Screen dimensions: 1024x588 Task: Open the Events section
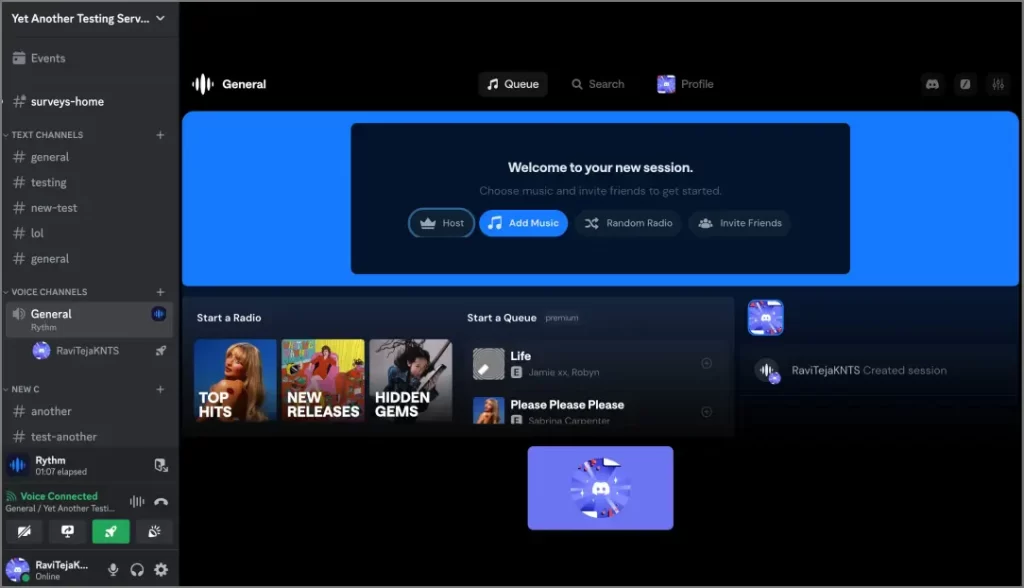point(39,58)
